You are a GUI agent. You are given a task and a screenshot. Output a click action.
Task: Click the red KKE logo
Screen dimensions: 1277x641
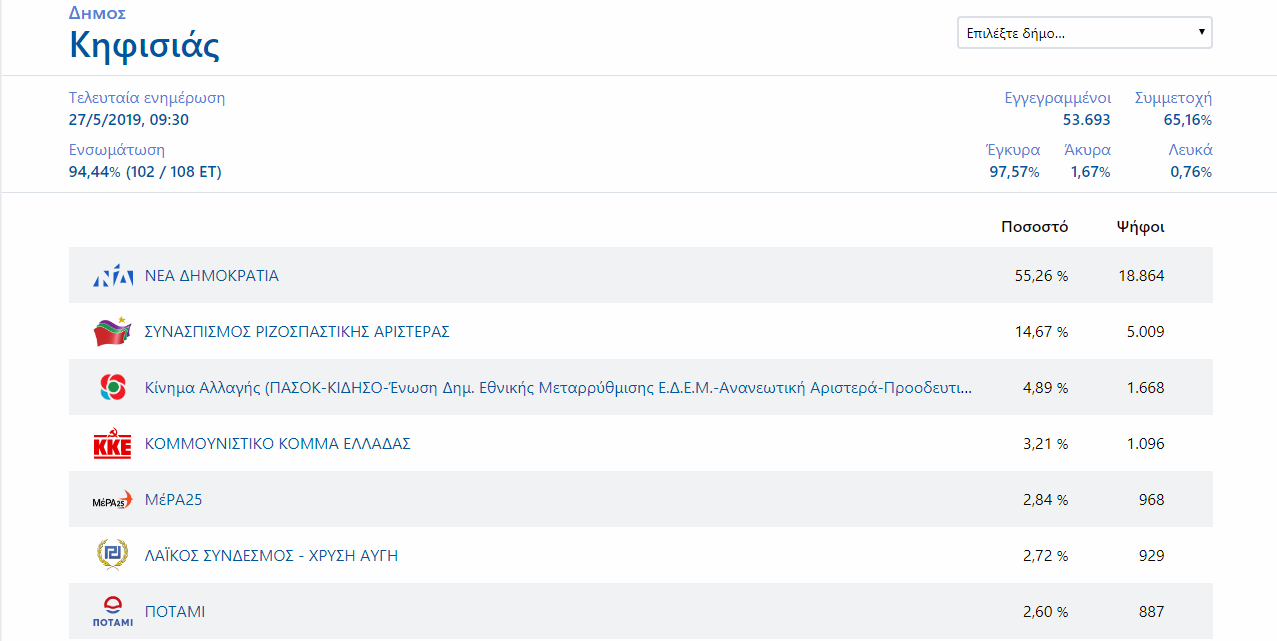click(112, 444)
